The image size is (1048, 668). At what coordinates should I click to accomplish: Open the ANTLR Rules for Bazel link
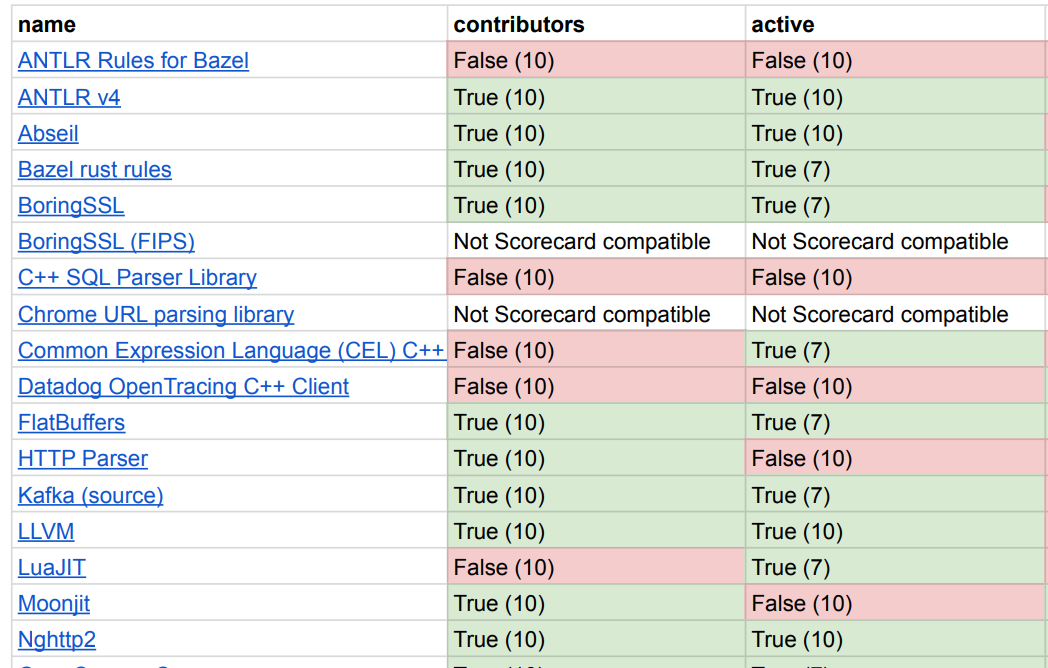[x=133, y=61]
